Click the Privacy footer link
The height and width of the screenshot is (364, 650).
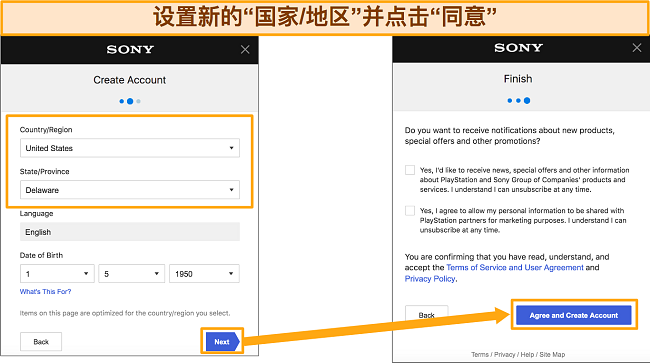[504, 354]
